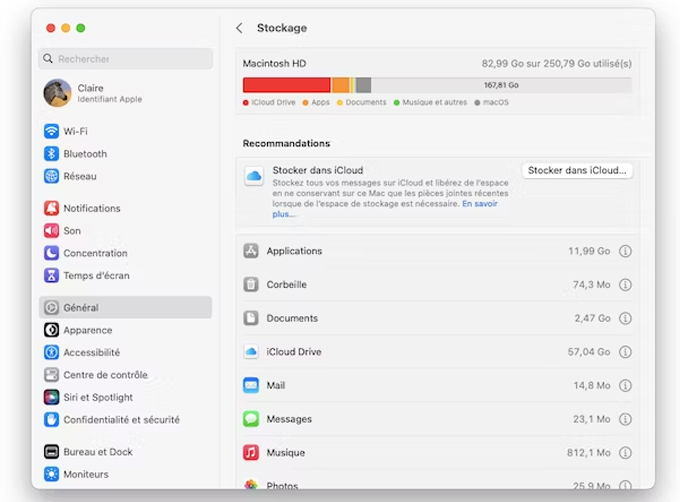Click the Applications App Store row icon
Image resolution: width=680 pixels, height=502 pixels.
[x=251, y=251]
